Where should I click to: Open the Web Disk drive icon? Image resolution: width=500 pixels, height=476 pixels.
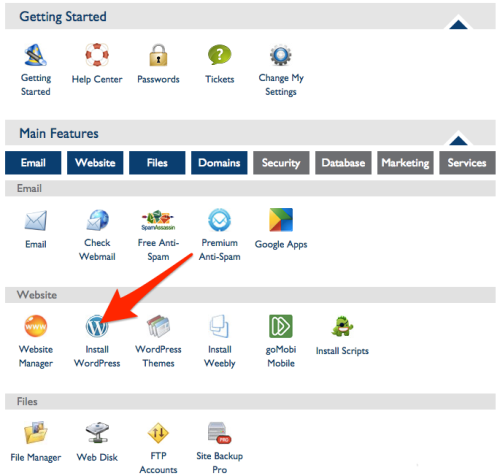tap(97, 433)
